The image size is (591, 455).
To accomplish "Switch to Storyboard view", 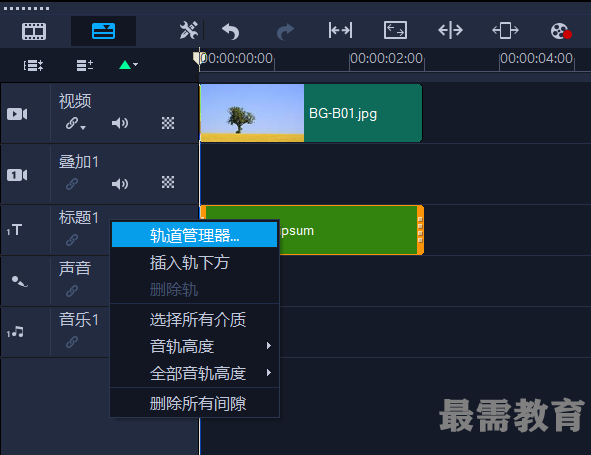I will (x=34, y=31).
